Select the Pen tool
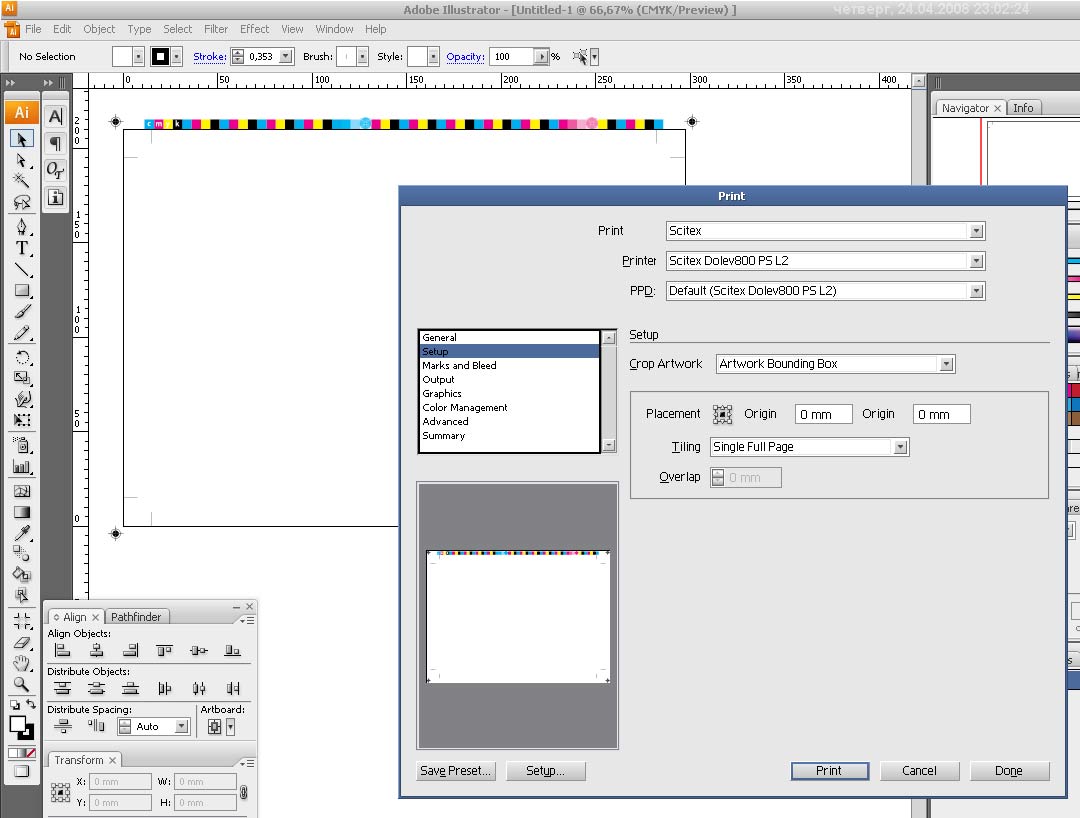 tap(22, 227)
